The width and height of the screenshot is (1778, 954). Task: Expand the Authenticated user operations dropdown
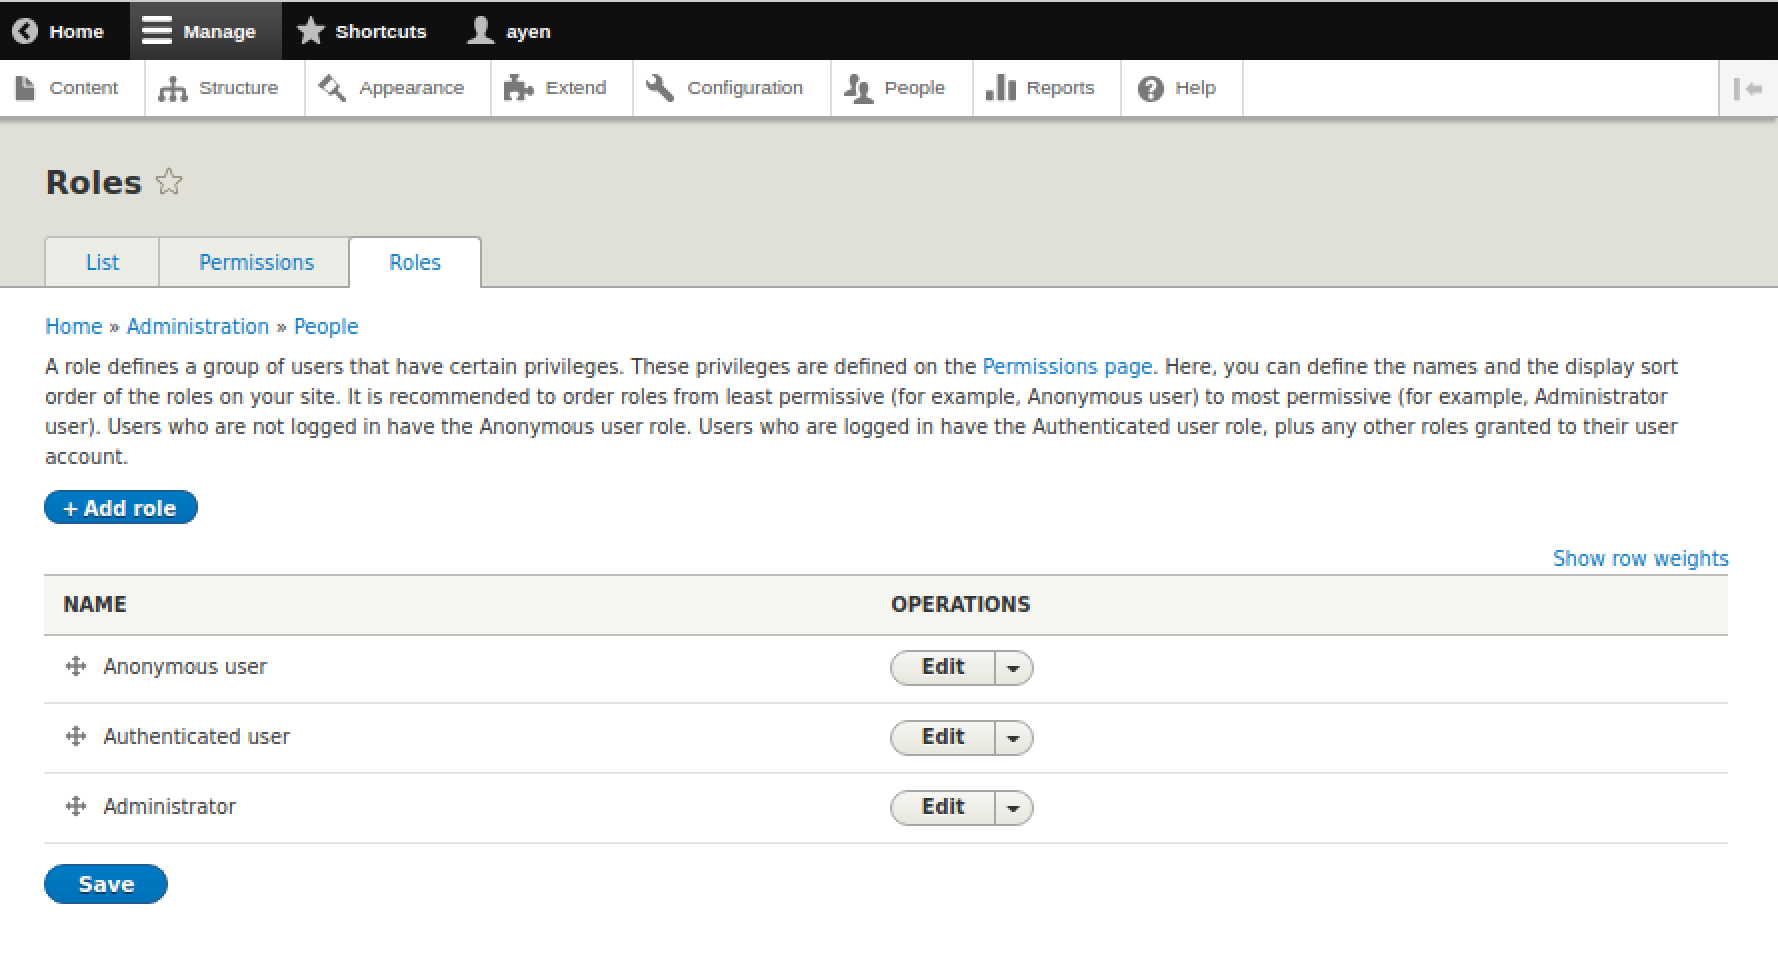click(x=1013, y=738)
